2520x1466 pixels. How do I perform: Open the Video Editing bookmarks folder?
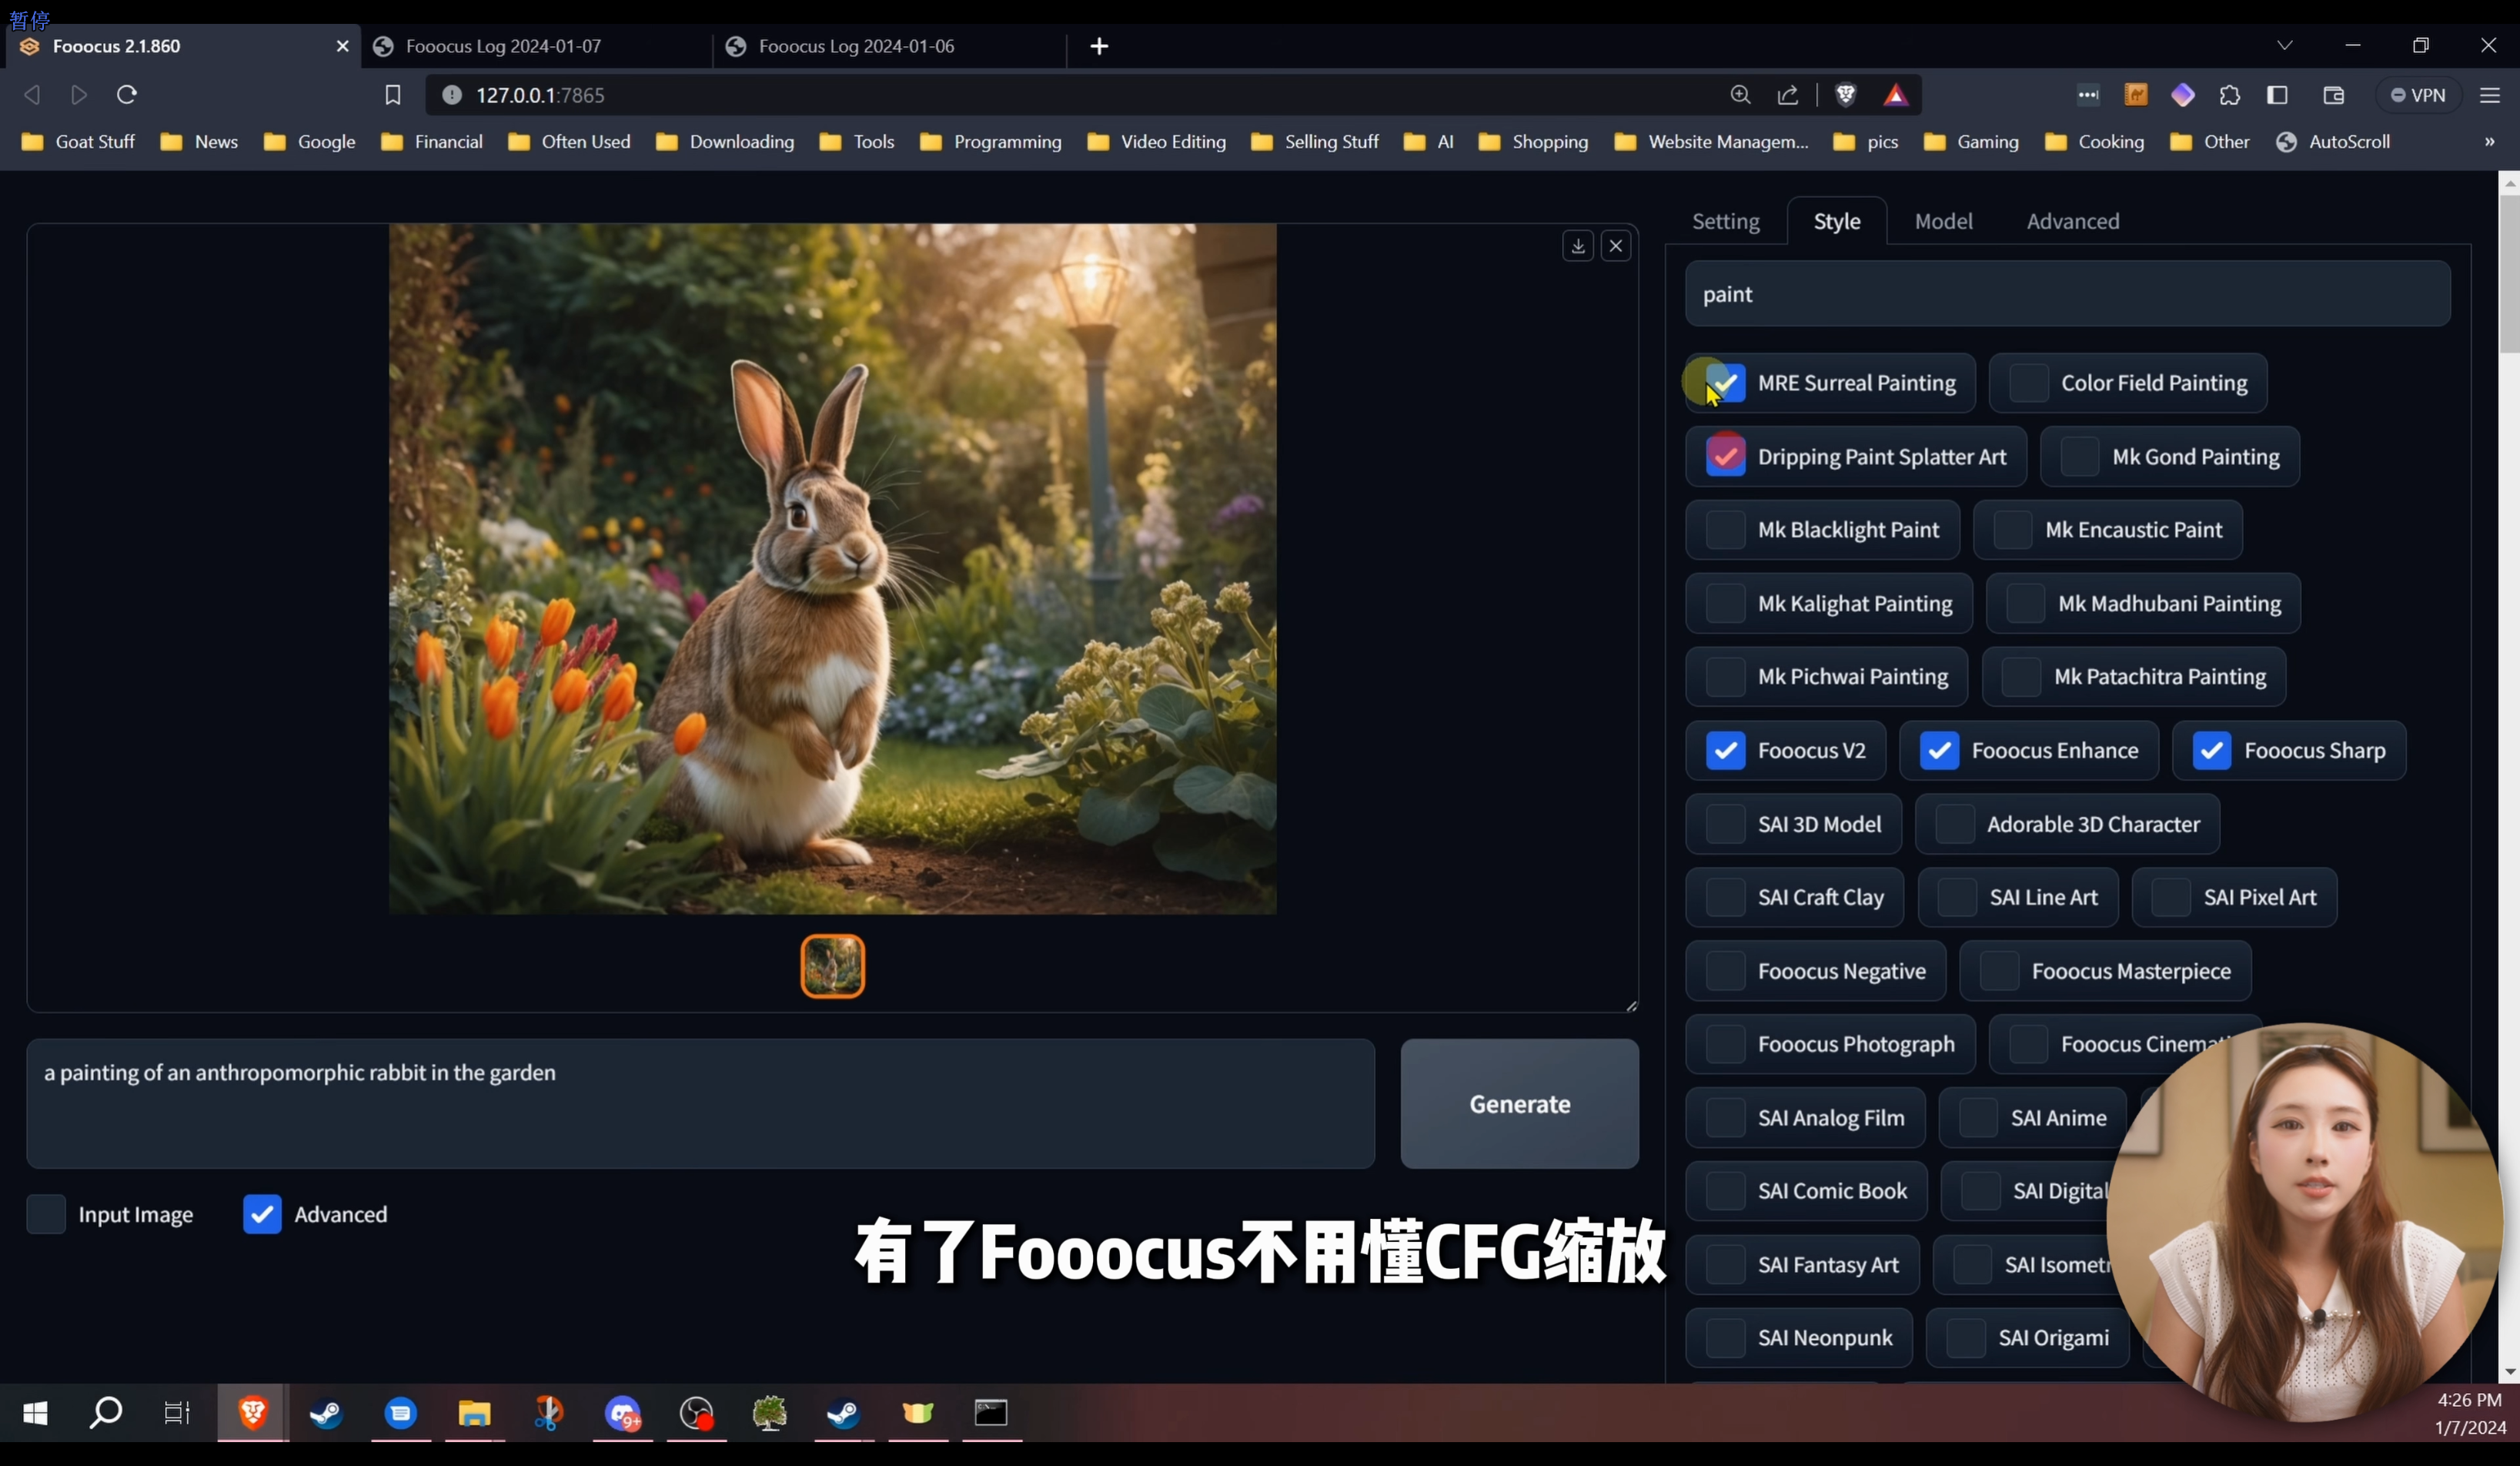[1157, 142]
